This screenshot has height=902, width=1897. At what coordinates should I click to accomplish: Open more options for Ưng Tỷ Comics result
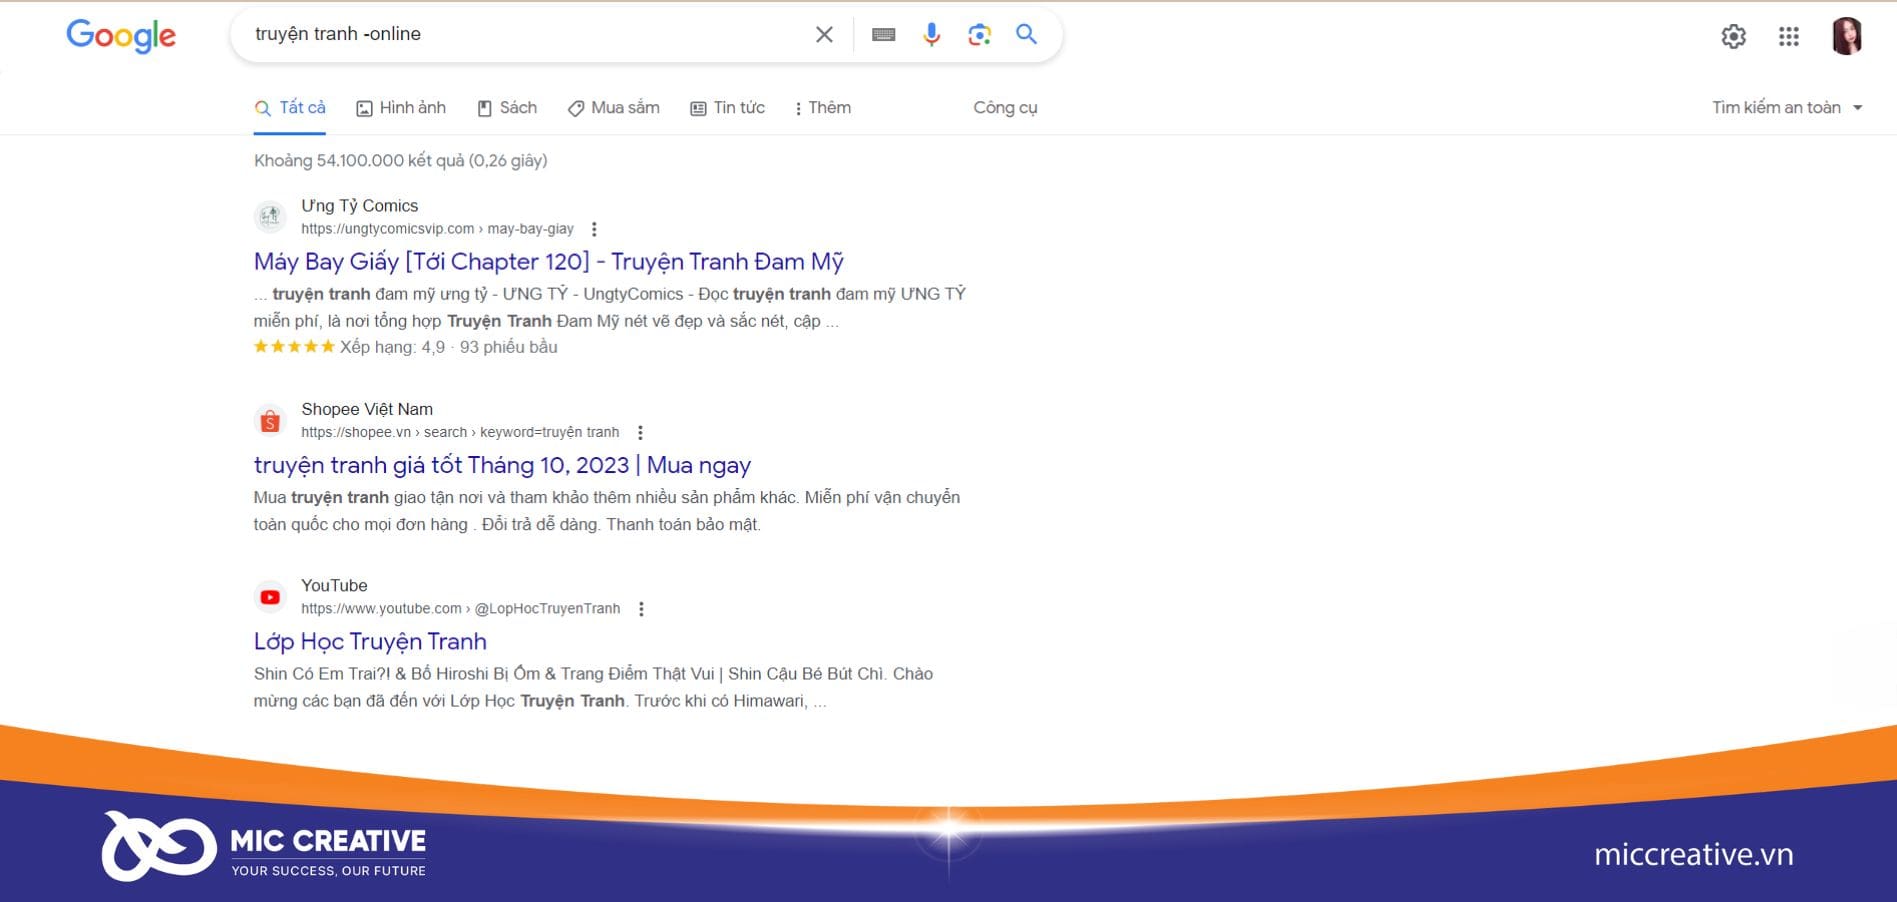tap(594, 229)
